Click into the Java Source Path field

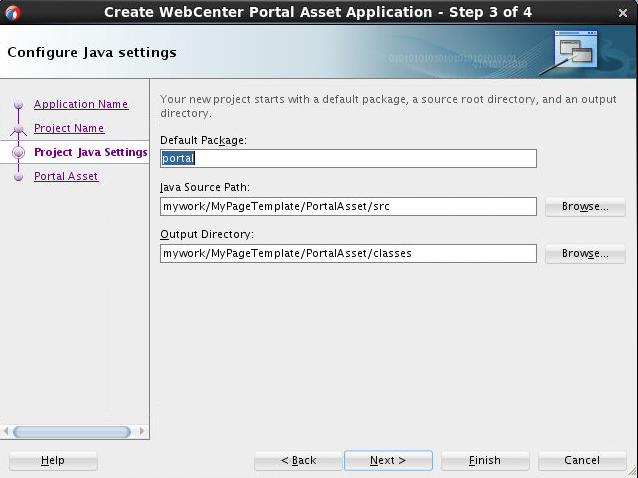(348, 206)
